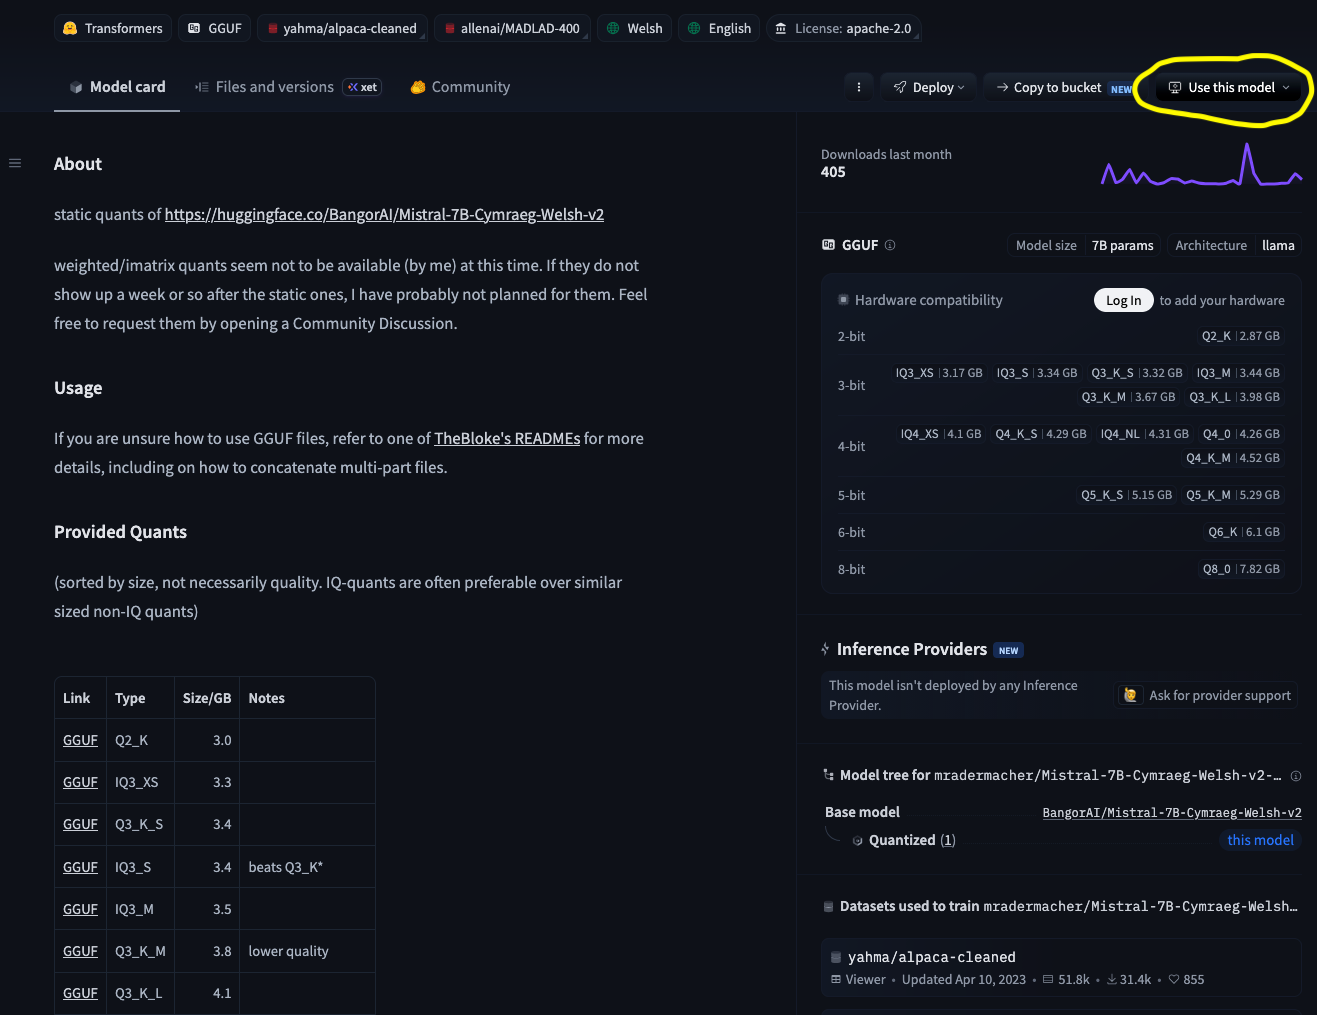Click the "7B params" model size value
This screenshot has height=1015, width=1317.
tap(1122, 245)
